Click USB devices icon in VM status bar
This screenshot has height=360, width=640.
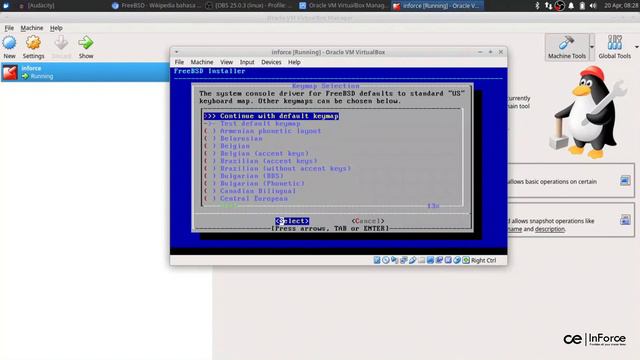[x=413, y=260]
